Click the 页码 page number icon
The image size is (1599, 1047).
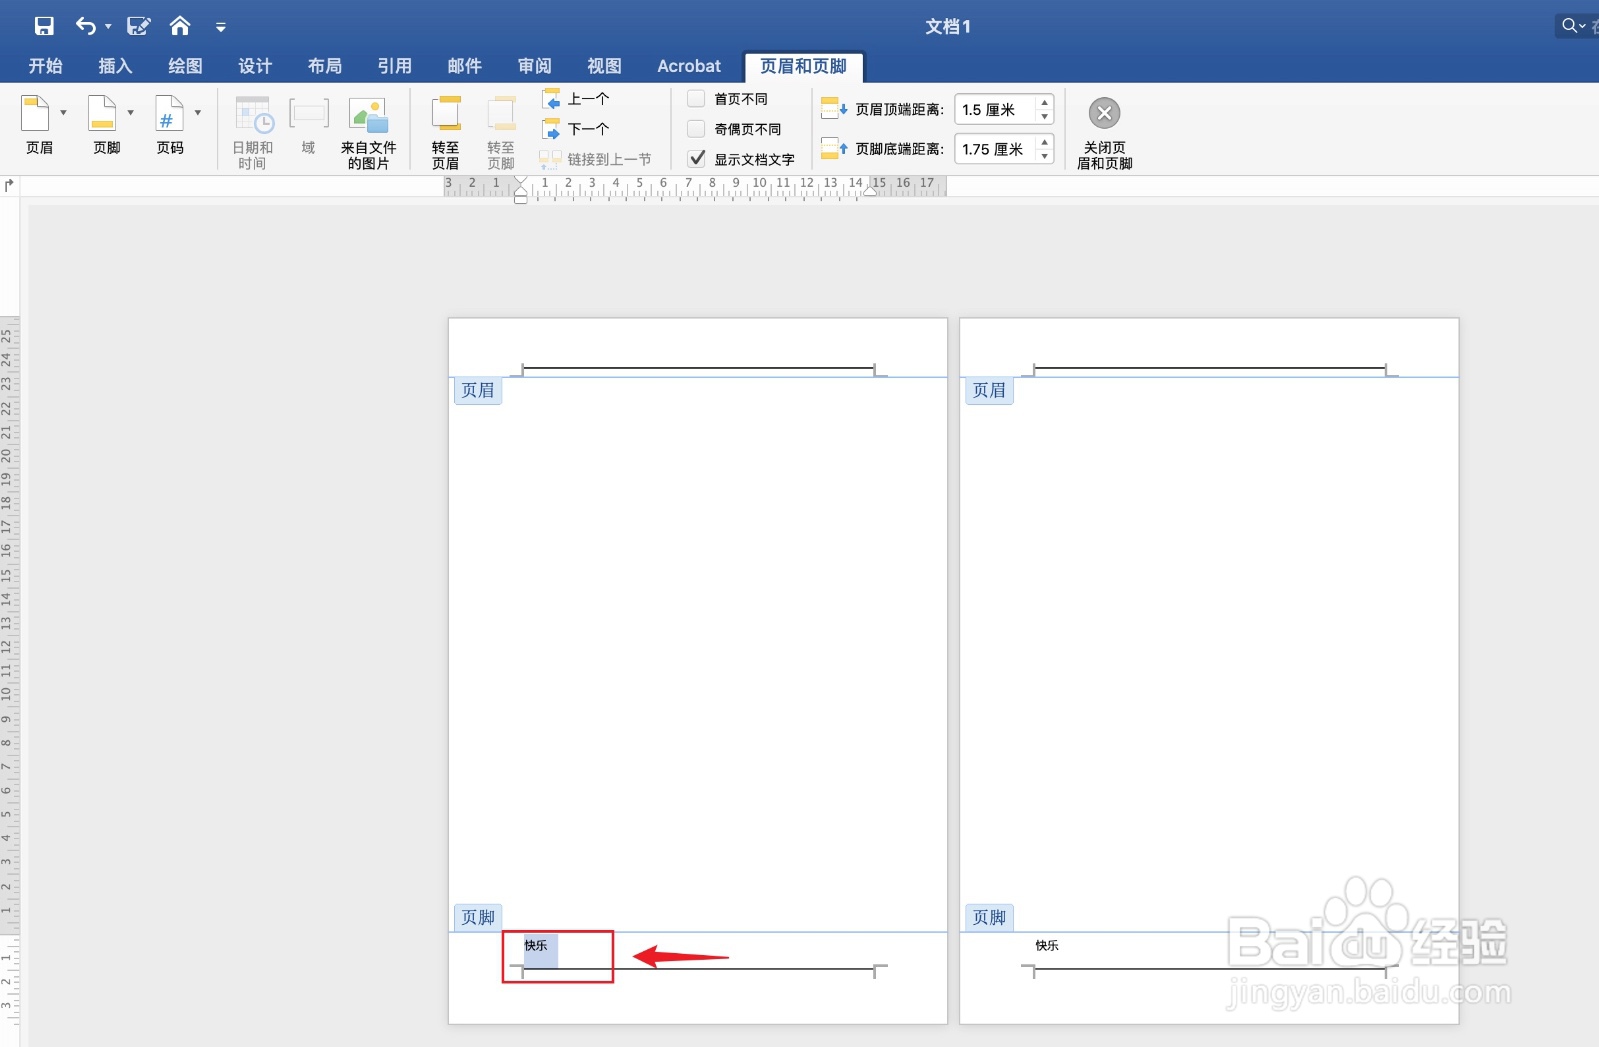pyautogui.click(x=169, y=114)
